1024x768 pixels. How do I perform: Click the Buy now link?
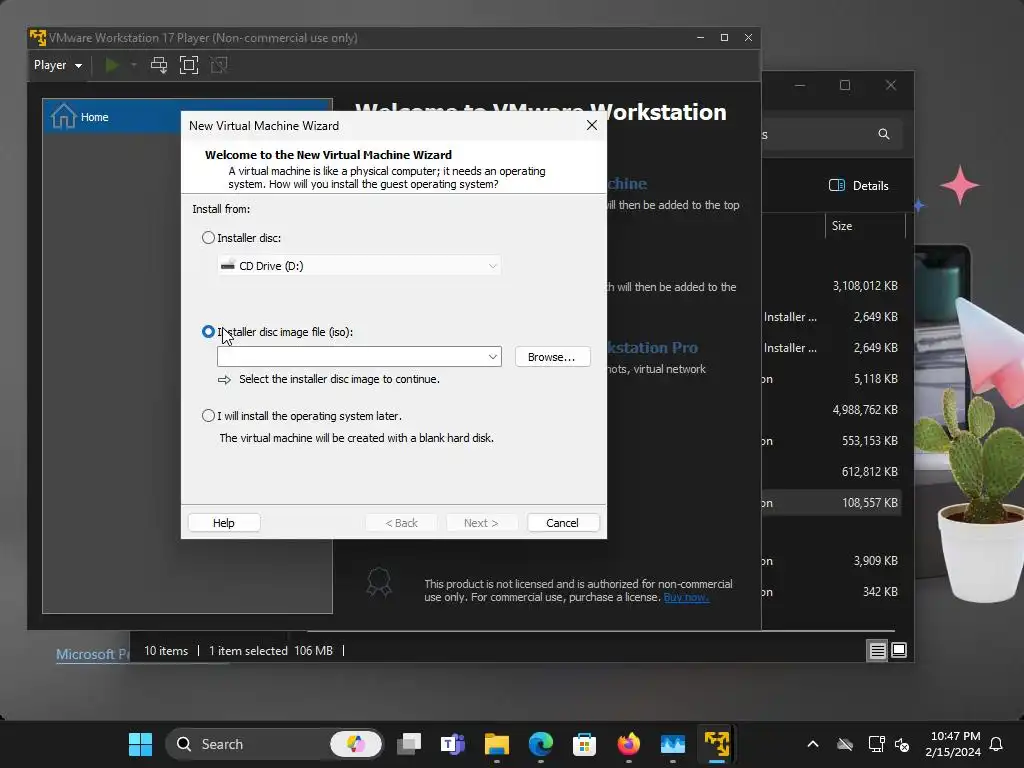tap(686, 597)
